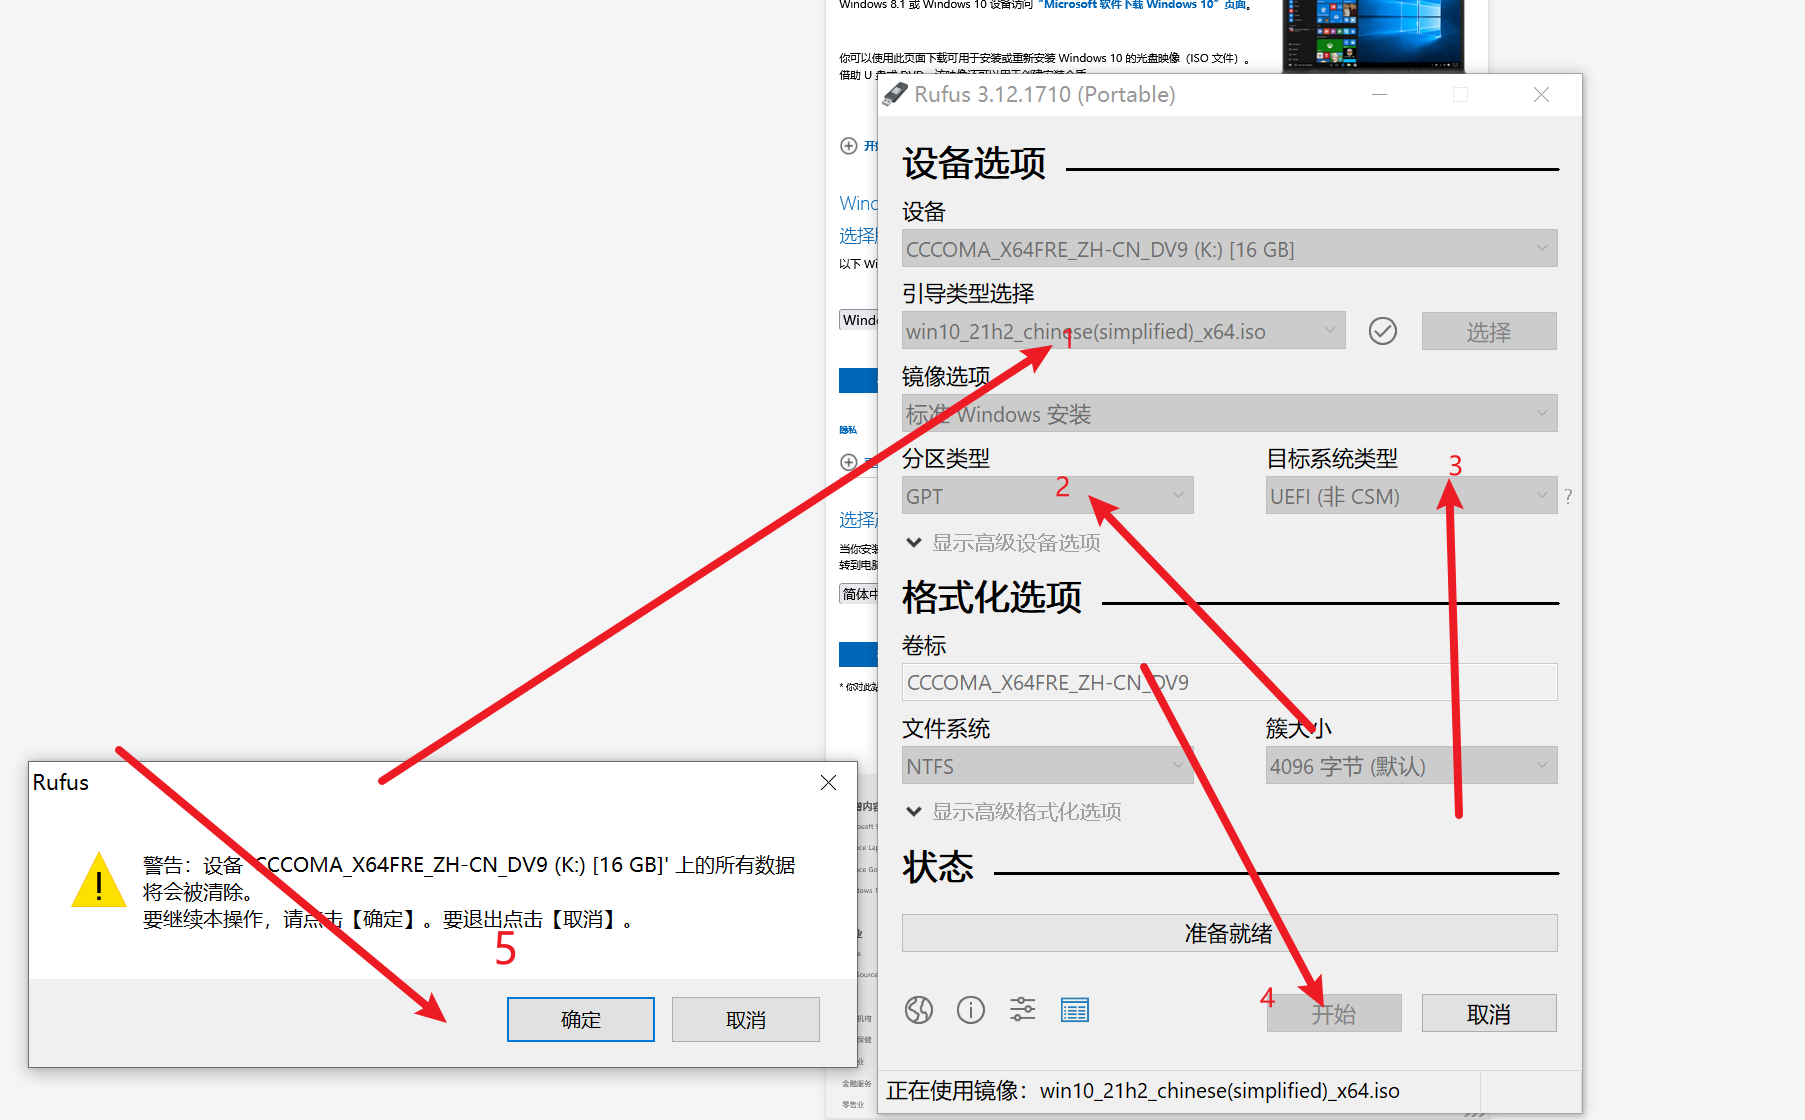Image resolution: width=1805 pixels, height=1120 pixels.
Task: Click 确定 in the warning dialog
Action: coord(580,1019)
